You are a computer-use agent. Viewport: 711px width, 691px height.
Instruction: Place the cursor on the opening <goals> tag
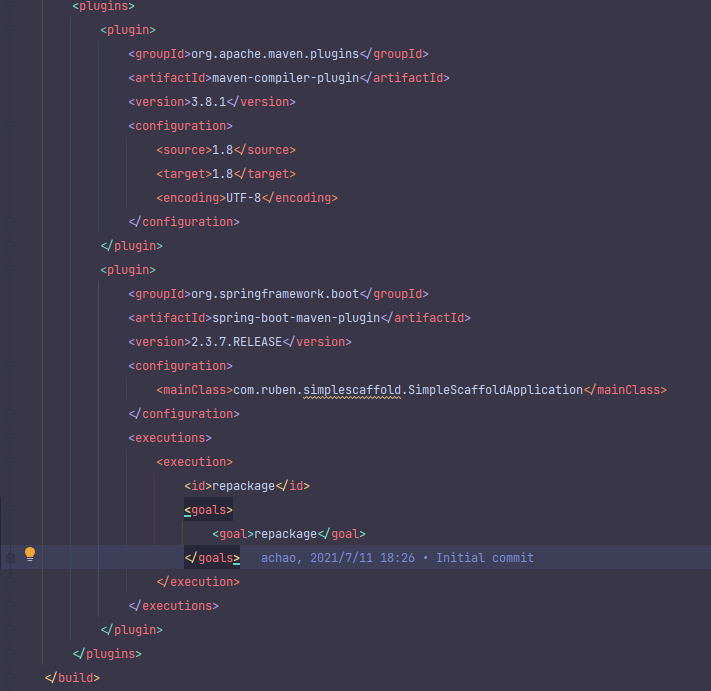click(x=208, y=510)
